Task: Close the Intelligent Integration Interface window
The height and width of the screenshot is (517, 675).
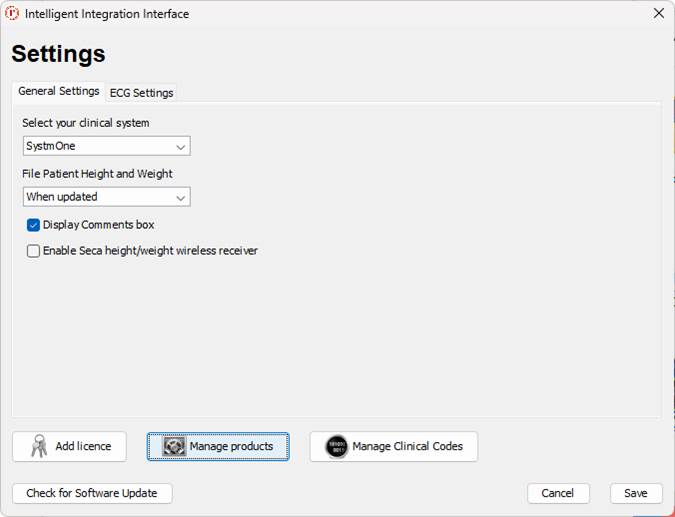Action: tap(659, 13)
